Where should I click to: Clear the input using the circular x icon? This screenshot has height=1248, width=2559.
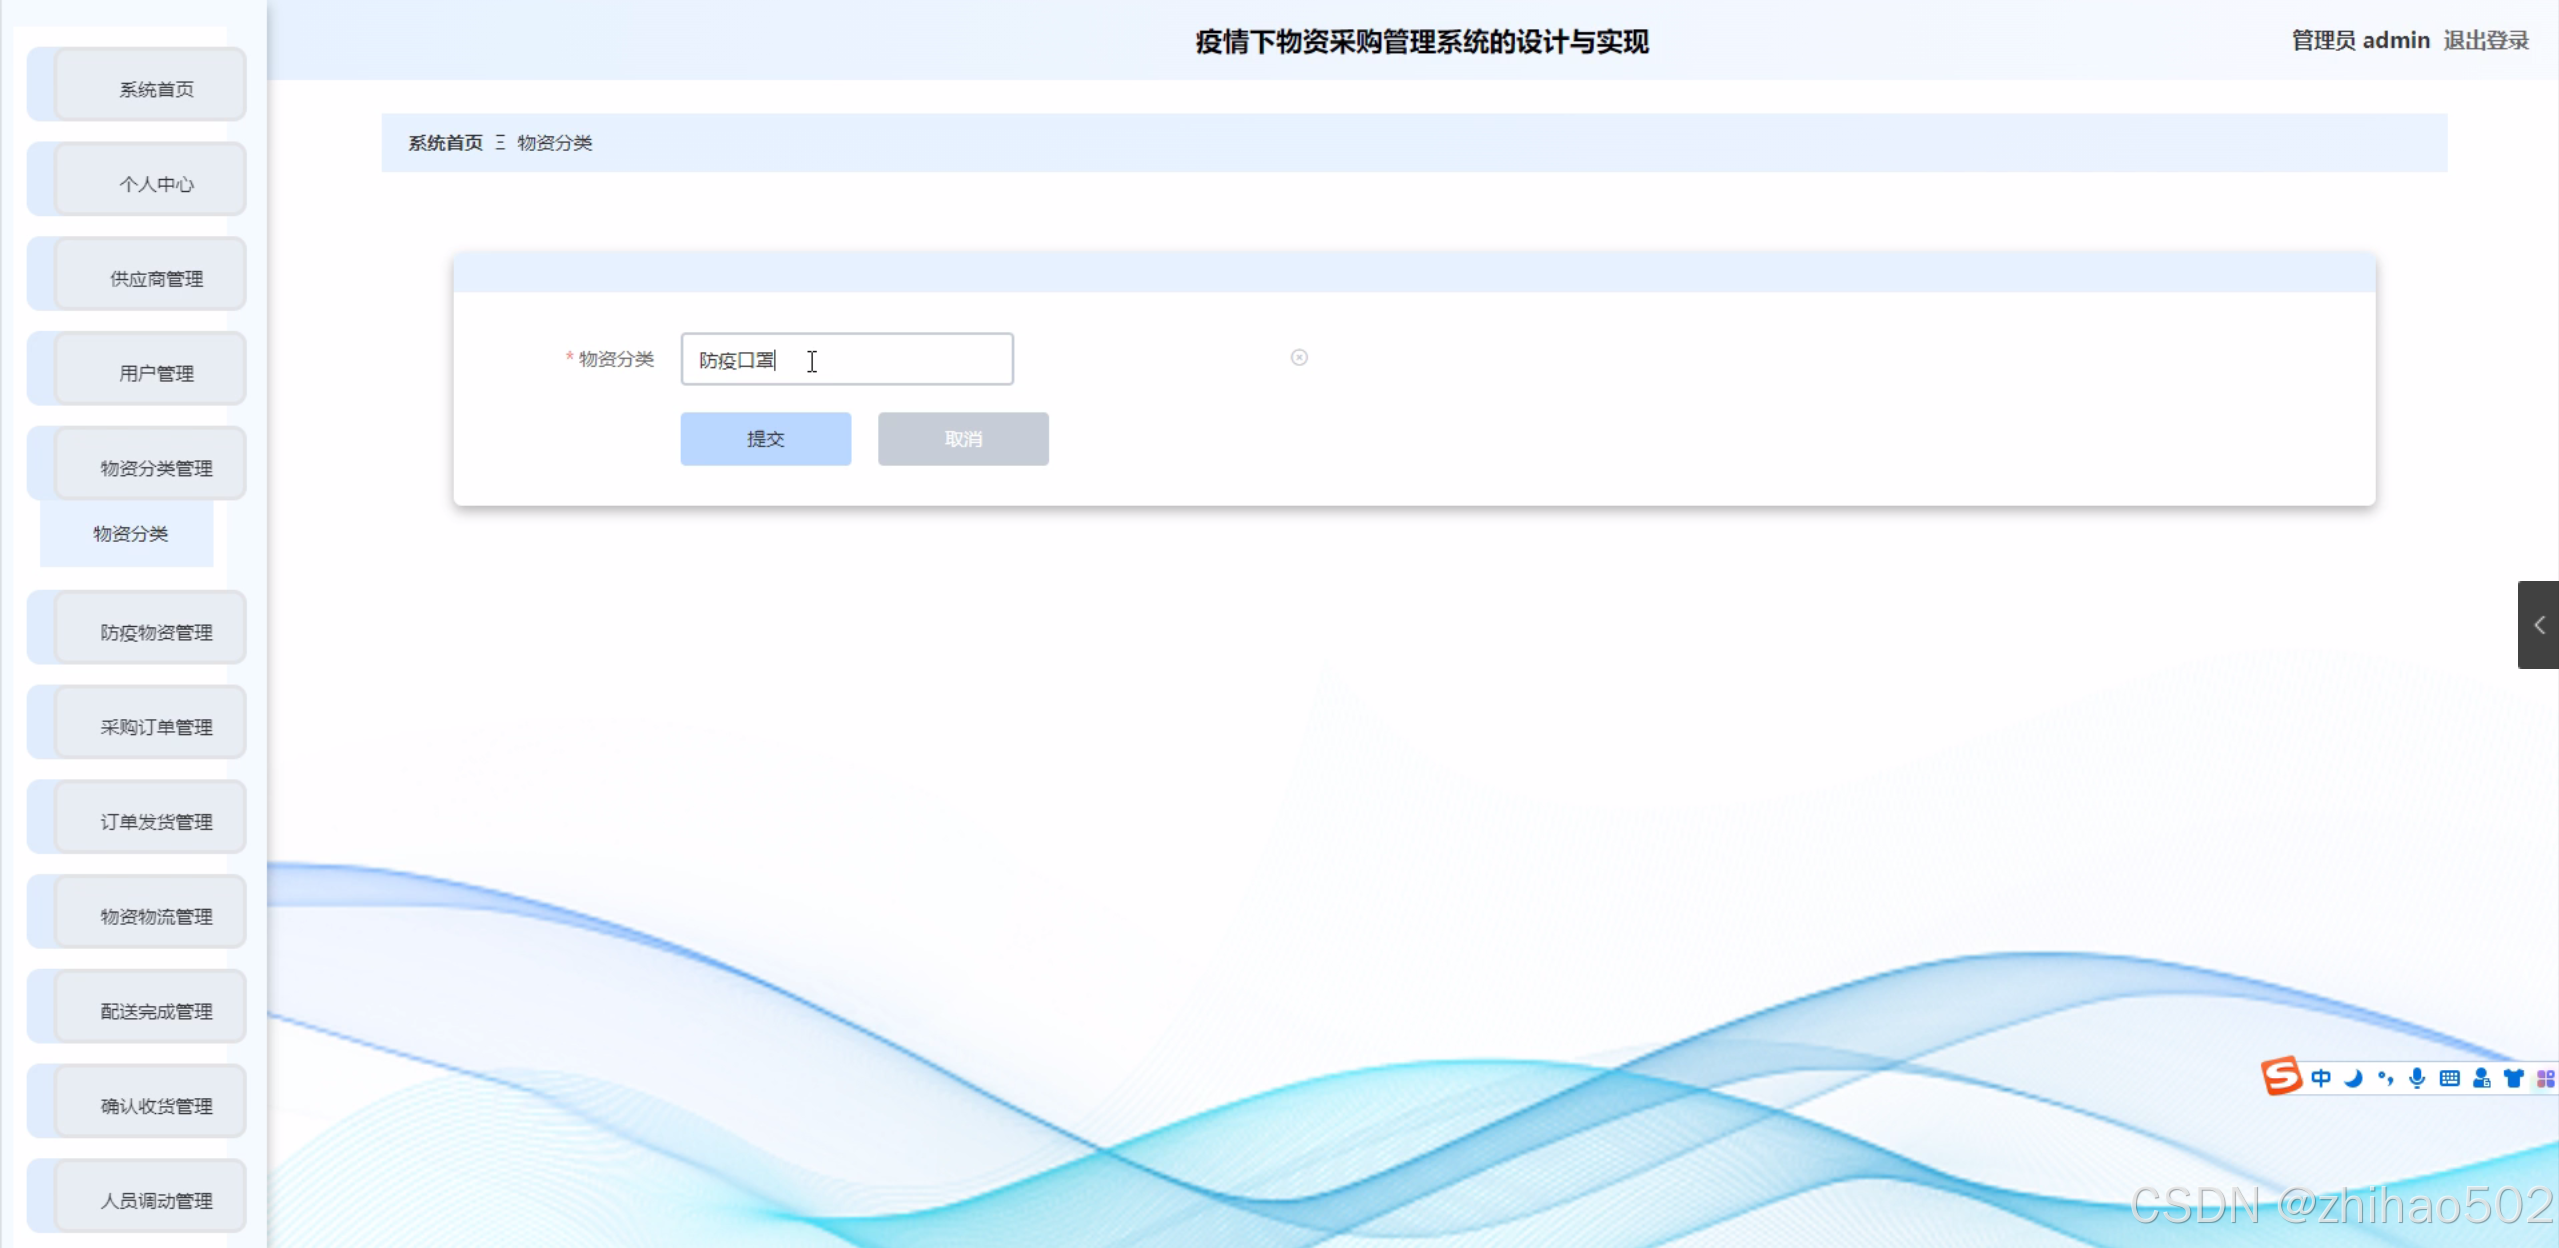coord(1298,357)
